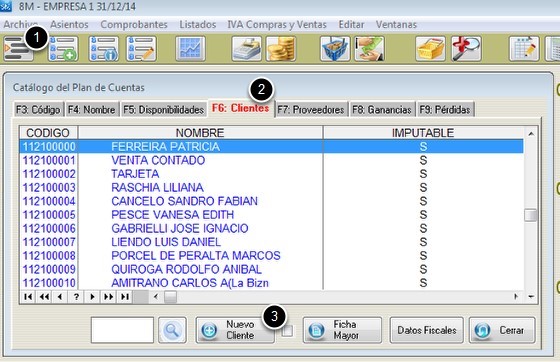The height and width of the screenshot is (362, 560).
Task: Open the Ventanas menu
Action: (396, 24)
